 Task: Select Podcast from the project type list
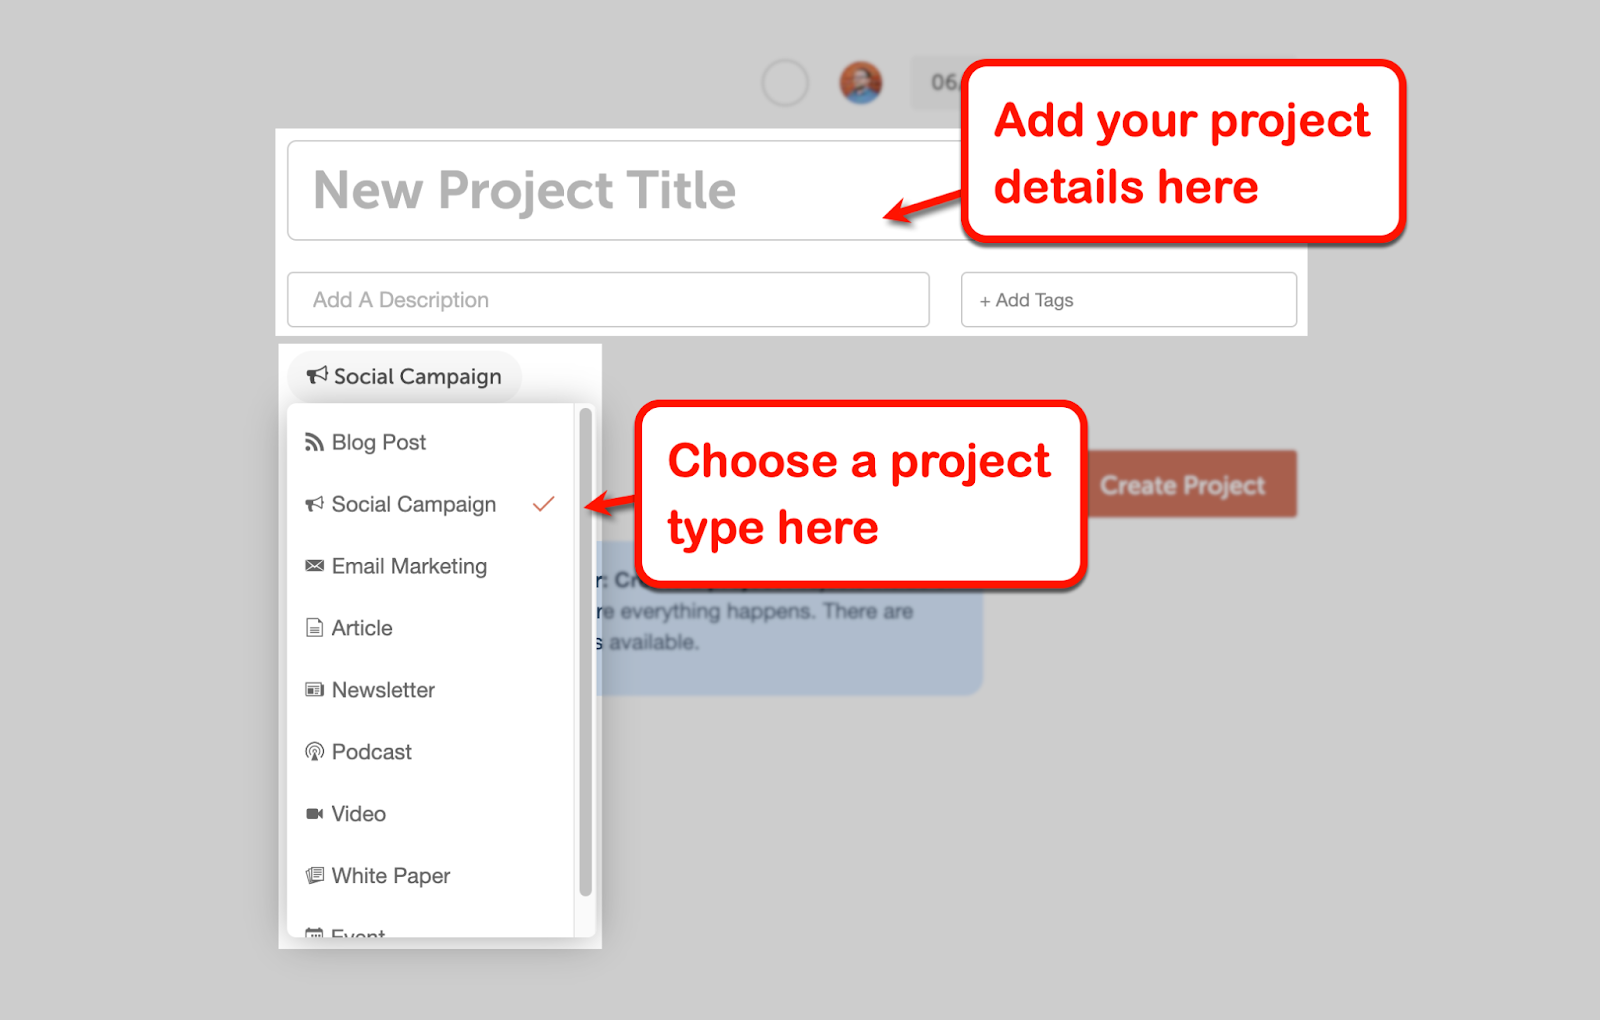431,752
